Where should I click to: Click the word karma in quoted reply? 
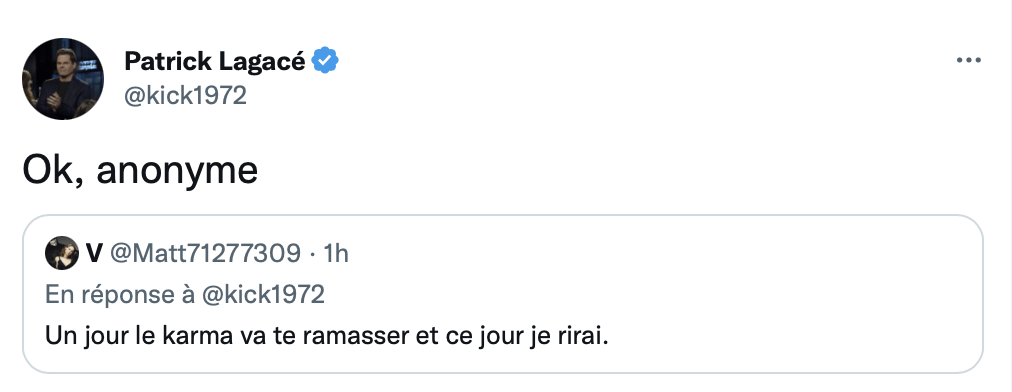(x=193, y=336)
